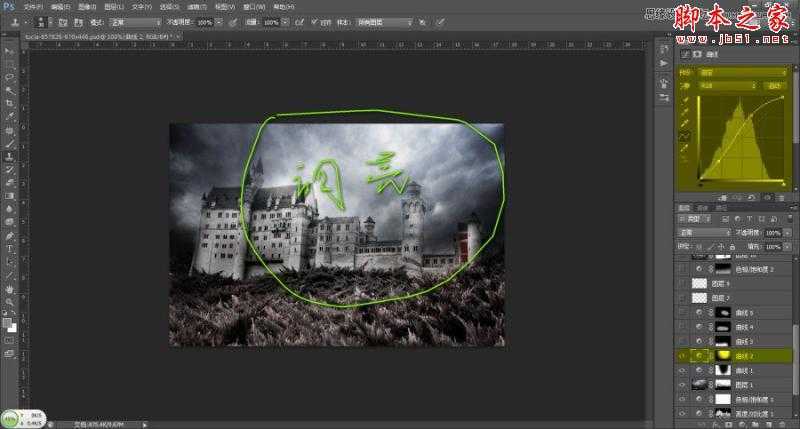This screenshot has height=429, width=800.
Task: Select the Eyedropper tool in the left toolbar
Action: coord(9,117)
